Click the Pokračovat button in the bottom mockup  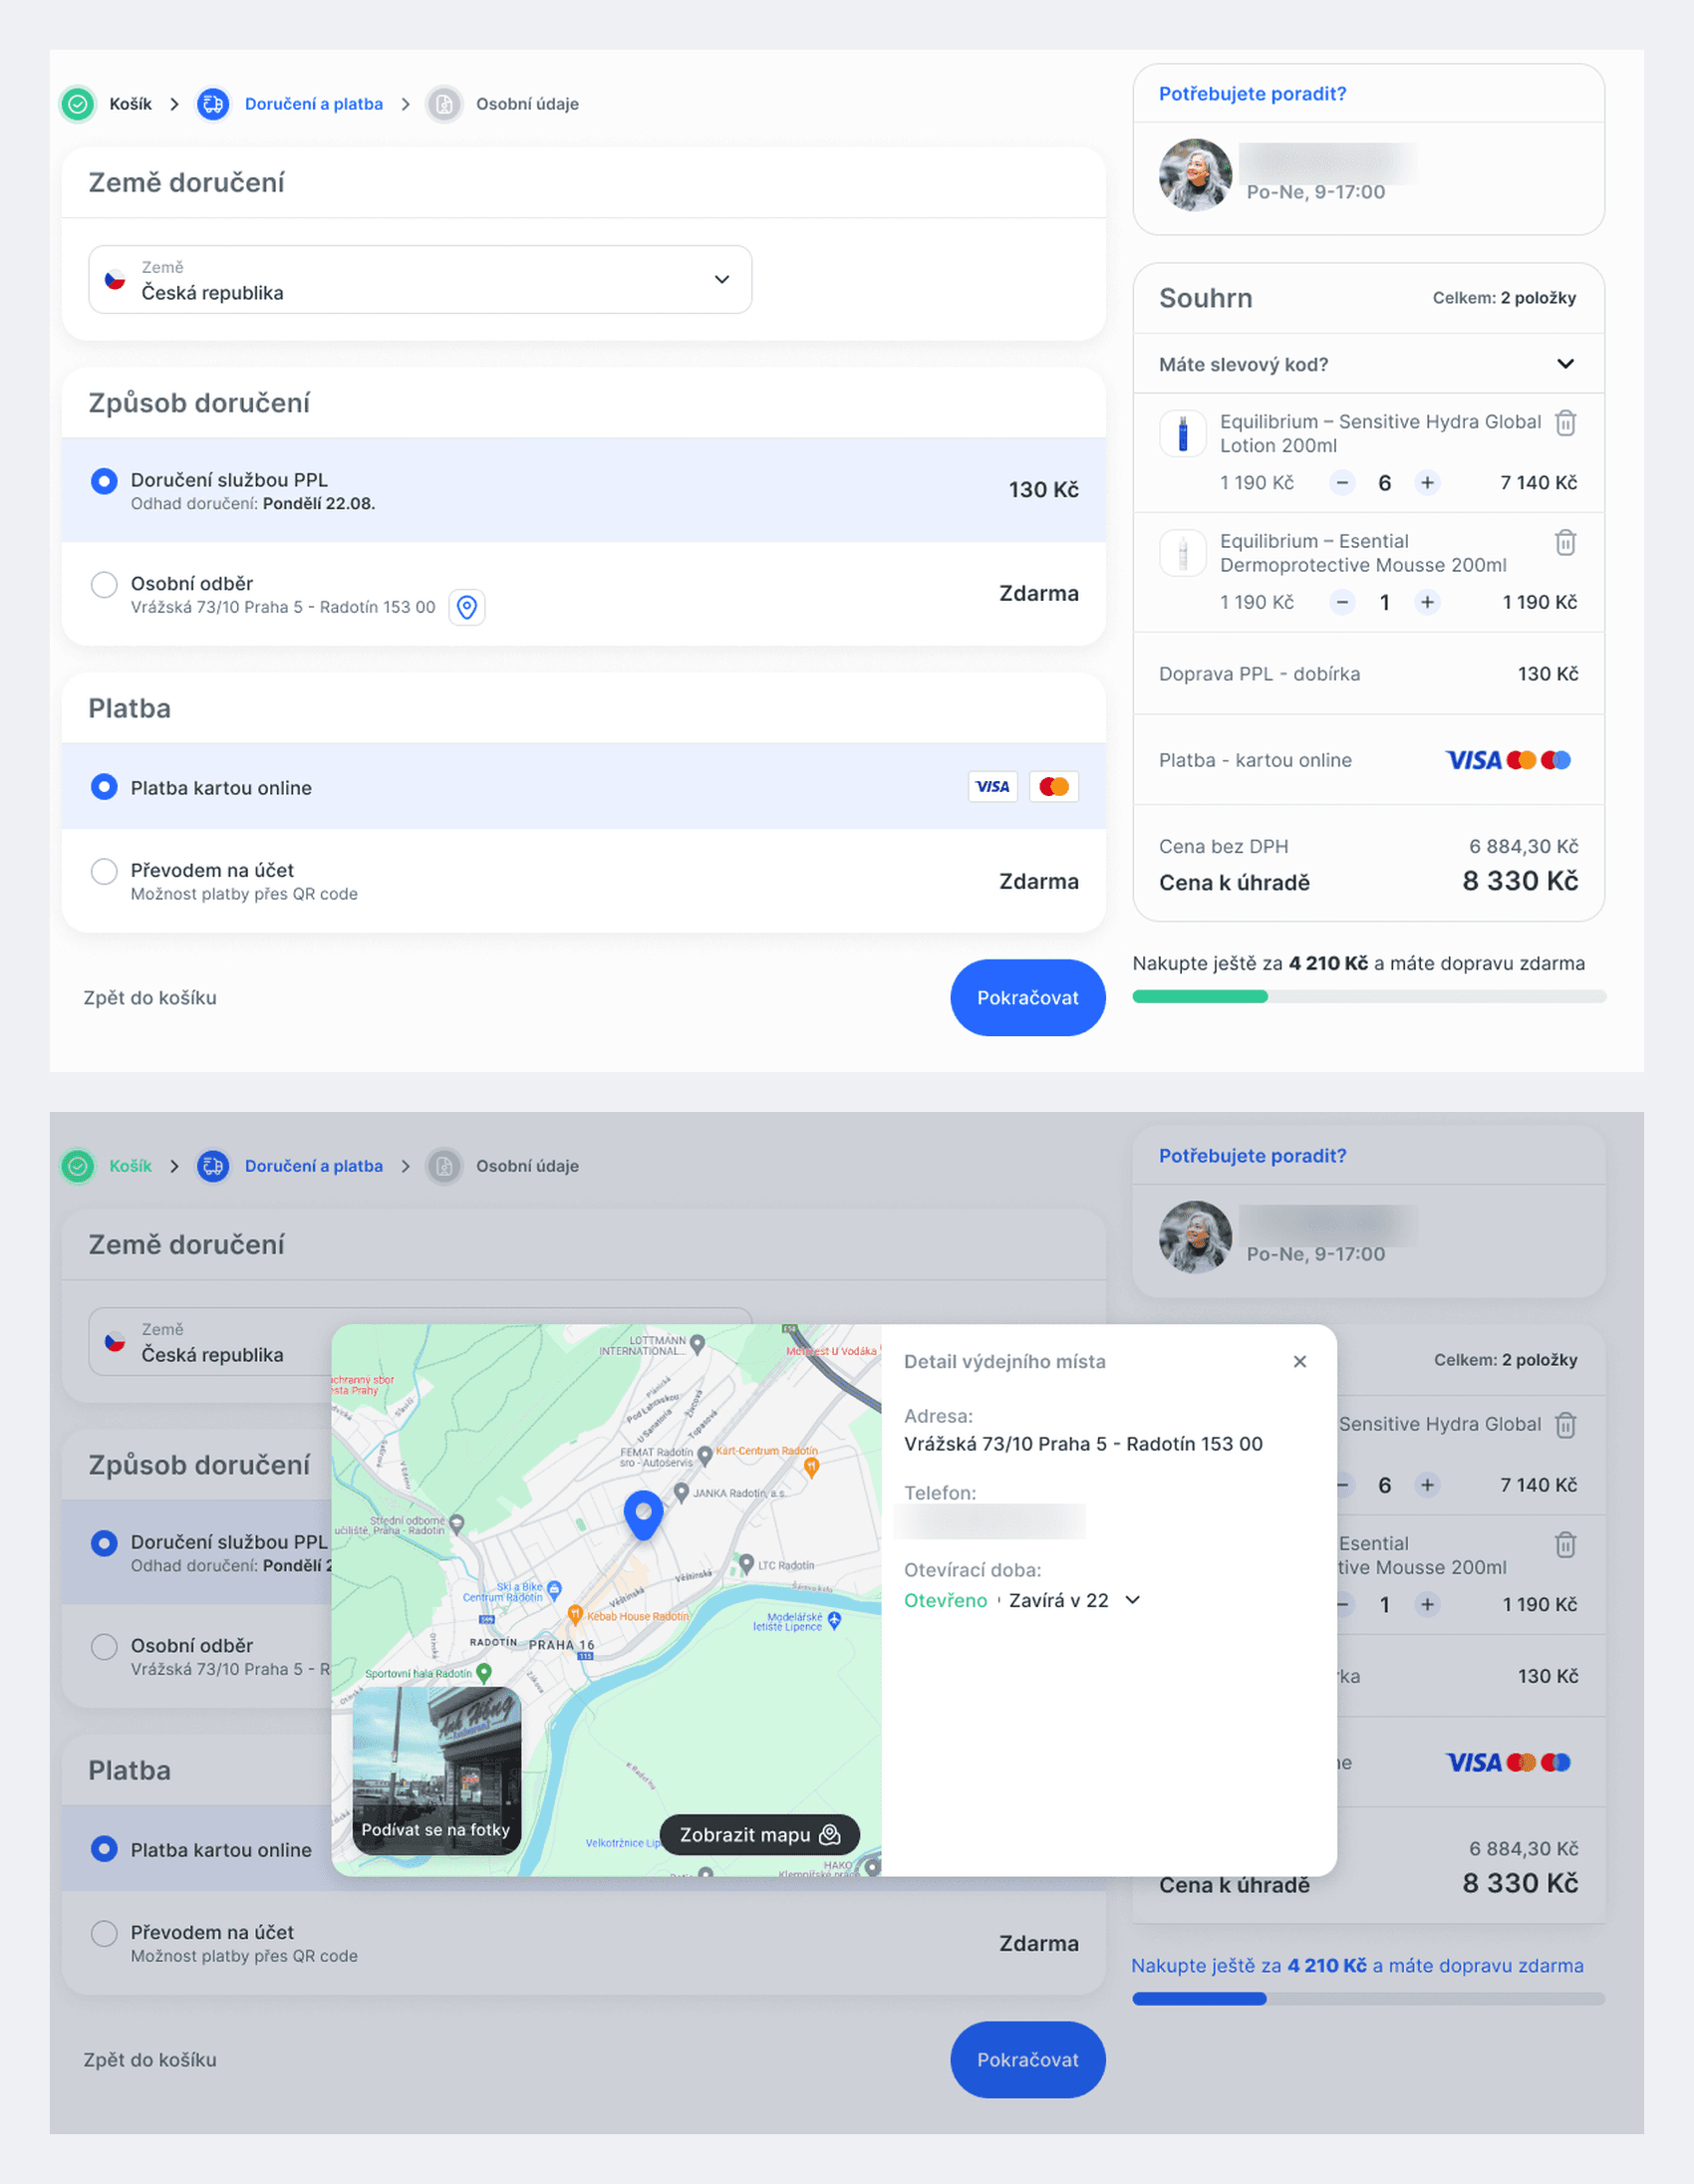[x=1028, y=2060]
